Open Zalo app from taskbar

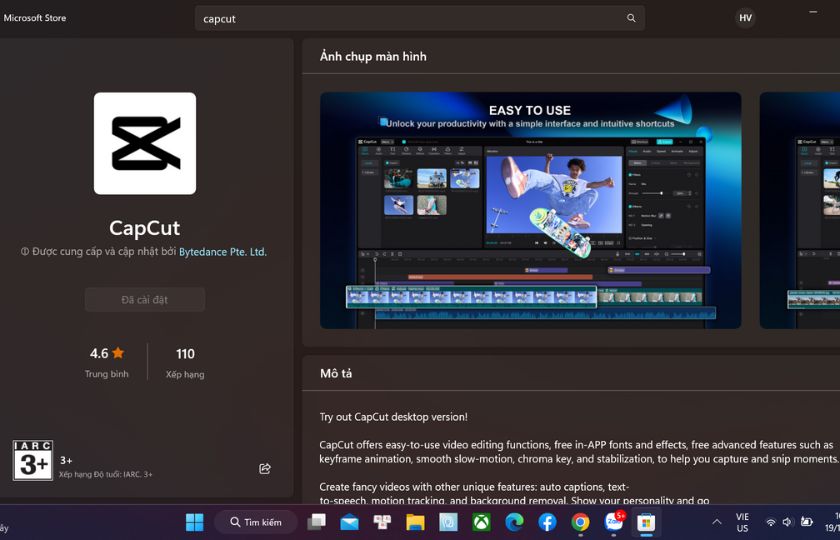(x=613, y=522)
